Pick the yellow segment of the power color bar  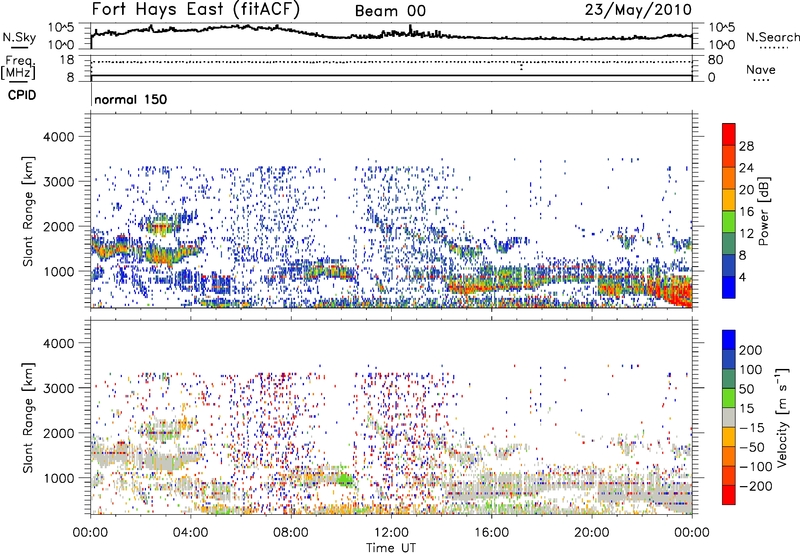point(729,200)
